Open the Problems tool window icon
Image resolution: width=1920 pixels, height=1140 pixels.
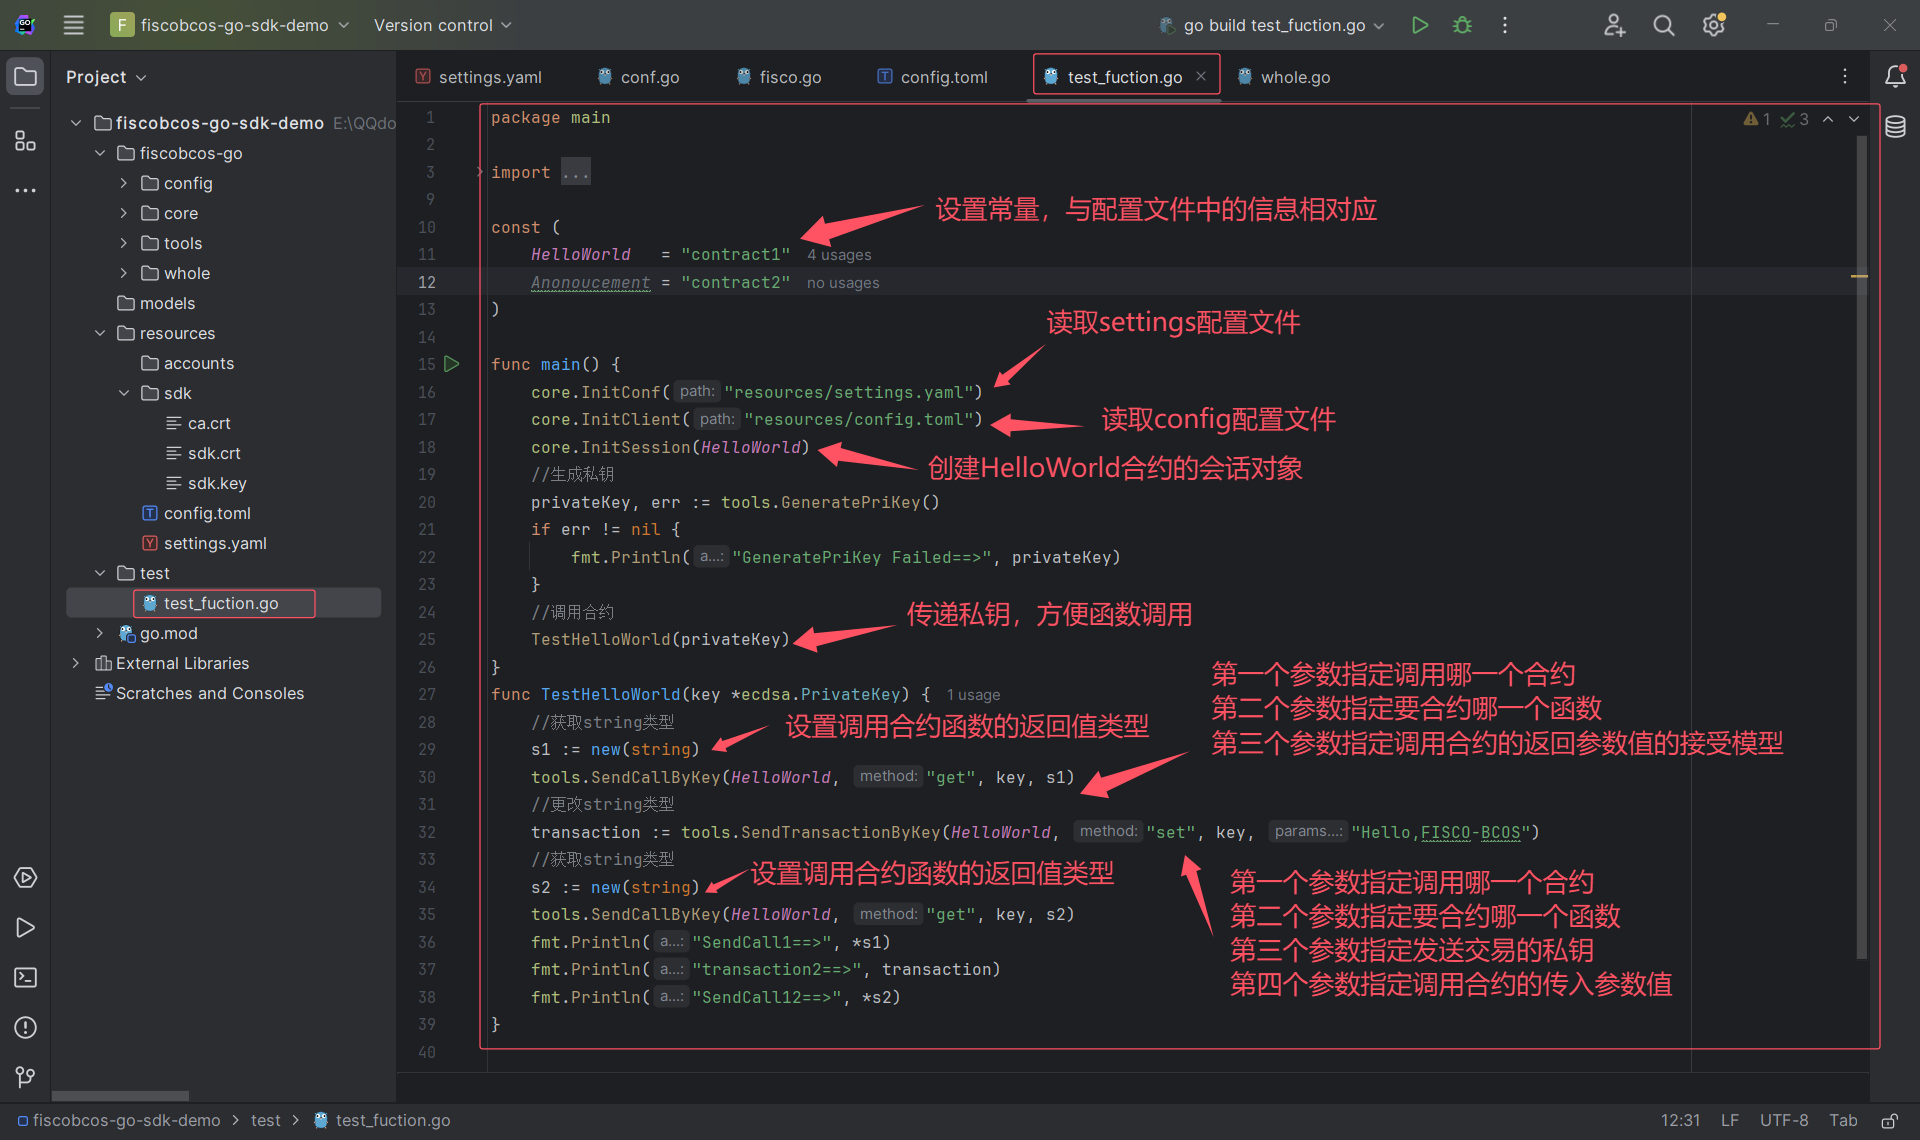(x=25, y=1027)
